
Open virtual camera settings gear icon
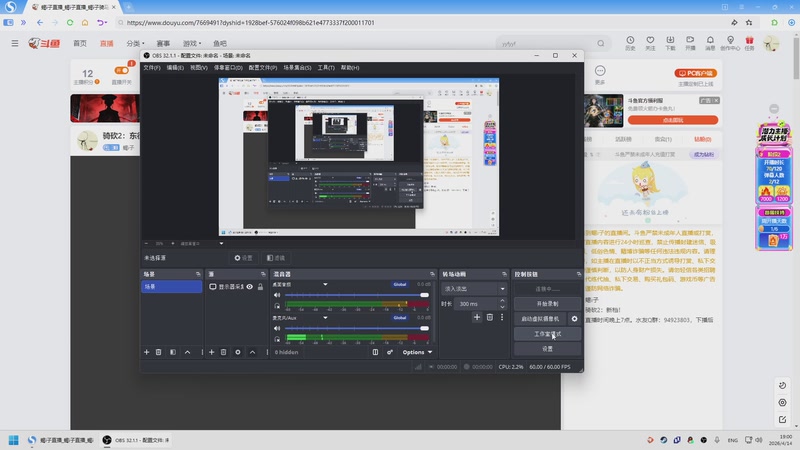click(x=574, y=319)
